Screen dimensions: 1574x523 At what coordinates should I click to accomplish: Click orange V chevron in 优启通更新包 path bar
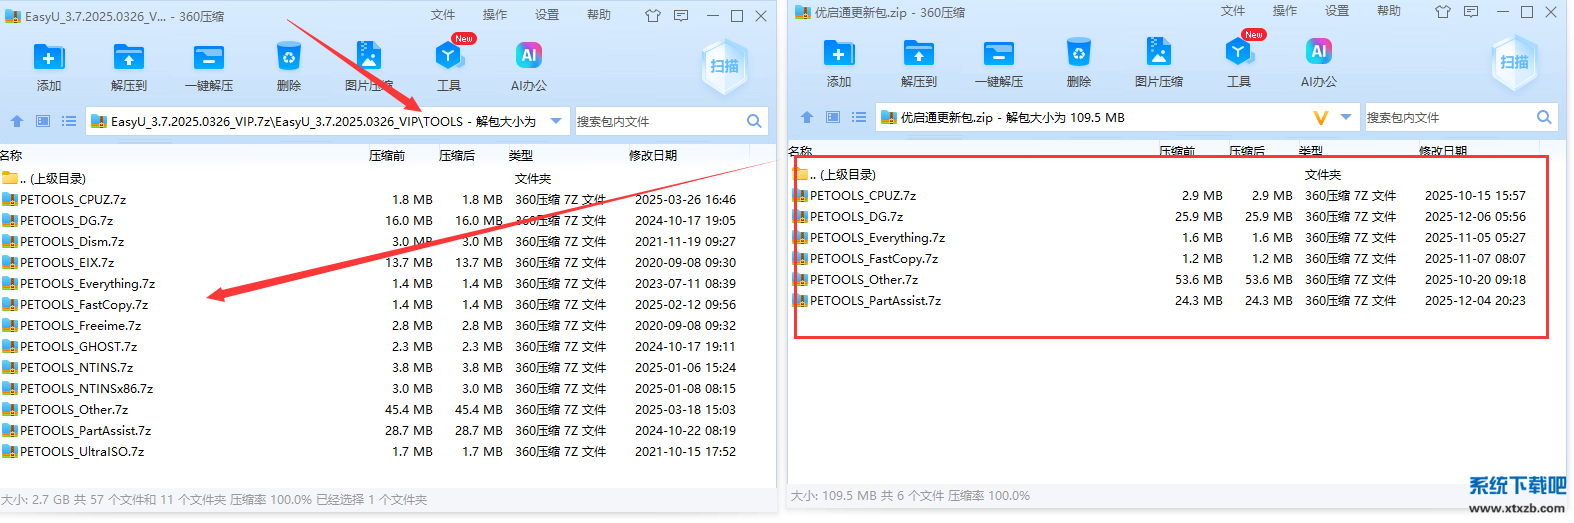pyautogui.click(x=1320, y=118)
